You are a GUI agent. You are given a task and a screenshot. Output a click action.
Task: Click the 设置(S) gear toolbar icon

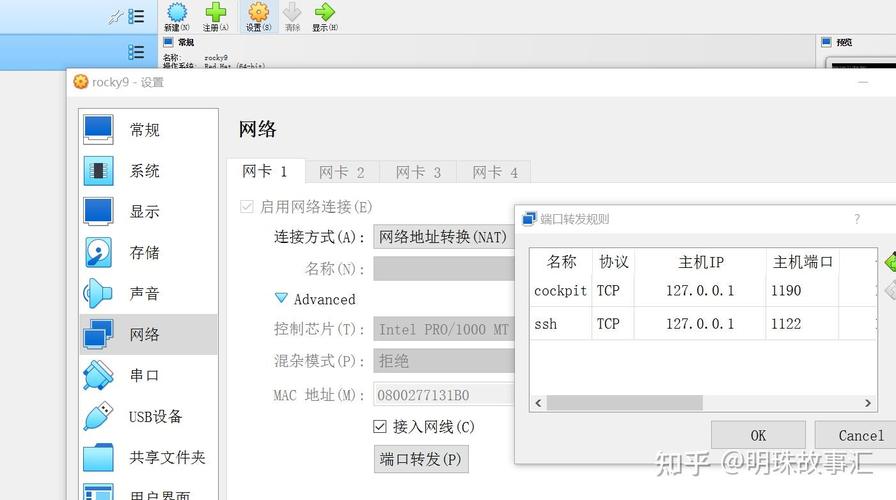click(258, 17)
